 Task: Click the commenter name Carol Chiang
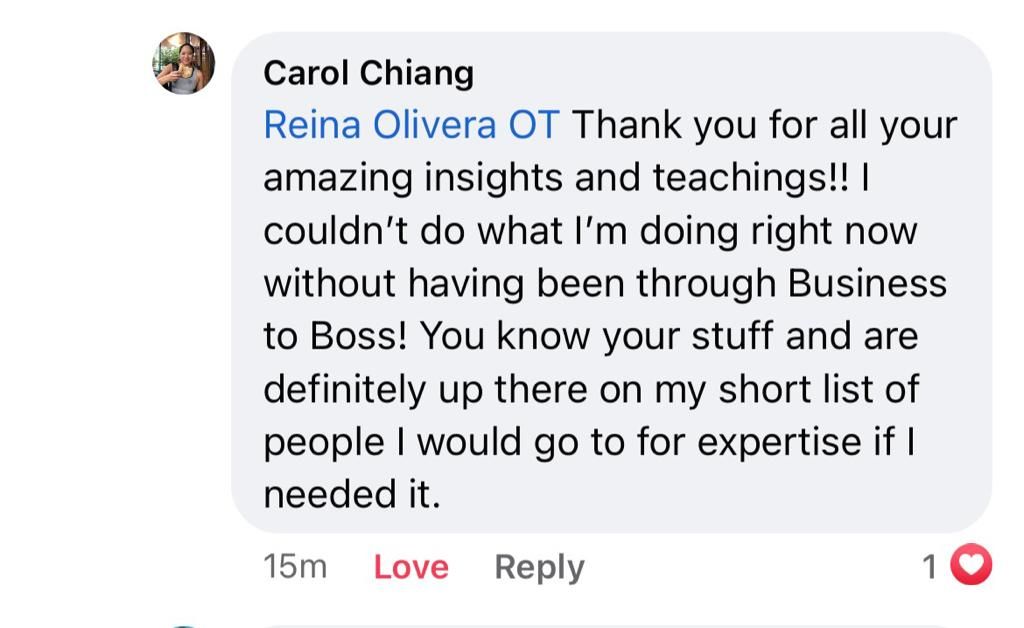(368, 73)
